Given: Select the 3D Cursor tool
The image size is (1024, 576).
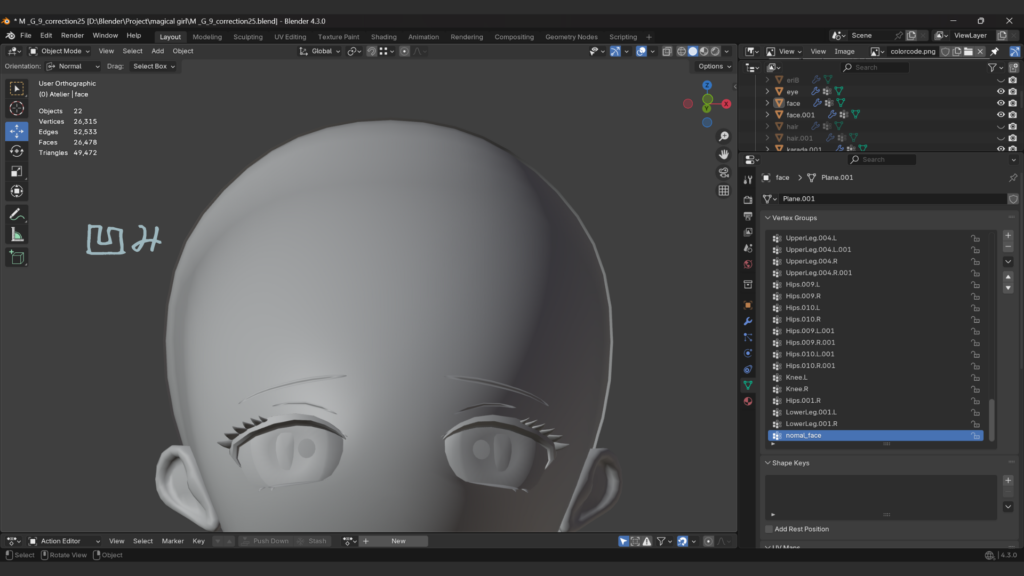Looking at the screenshot, I should coord(17,108).
